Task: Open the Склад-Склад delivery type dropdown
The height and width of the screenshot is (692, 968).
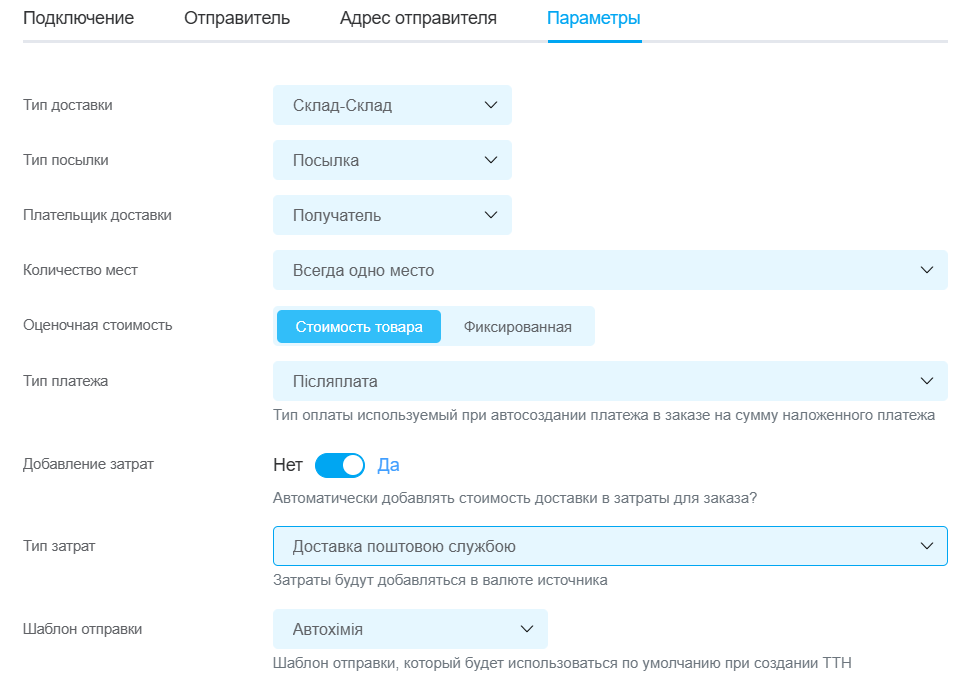Action: [x=392, y=105]
